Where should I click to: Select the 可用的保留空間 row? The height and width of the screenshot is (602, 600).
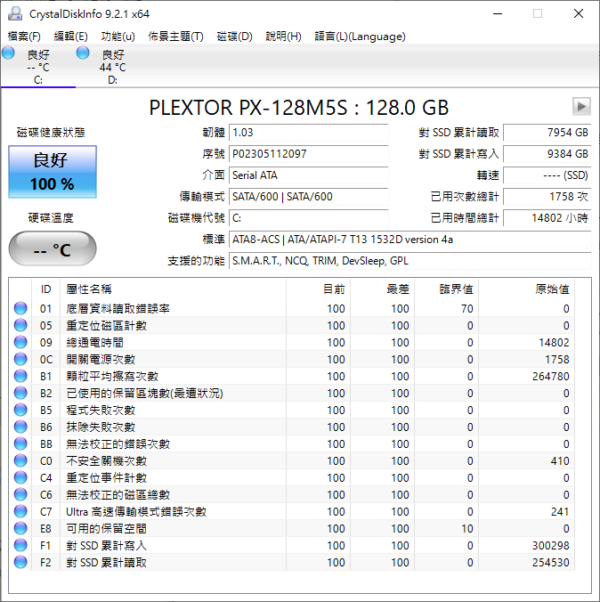tap(292, 528)
